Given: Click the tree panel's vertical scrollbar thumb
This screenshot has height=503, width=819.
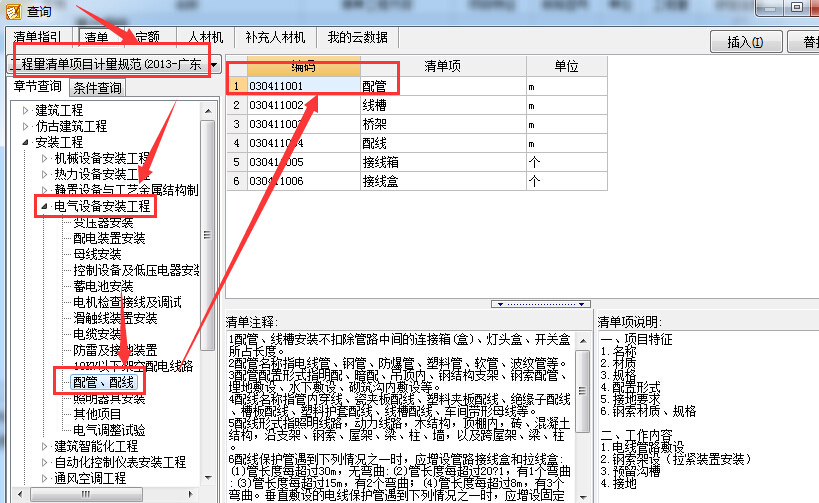Looking at the screenshot, I should [x=208, y=235].
